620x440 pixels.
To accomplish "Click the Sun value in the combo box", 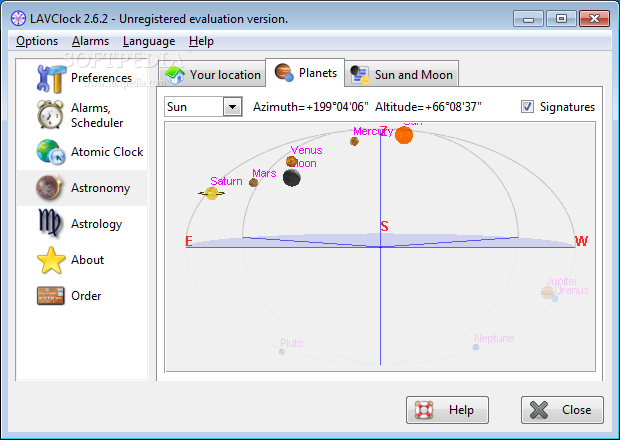I will (177, 107).
